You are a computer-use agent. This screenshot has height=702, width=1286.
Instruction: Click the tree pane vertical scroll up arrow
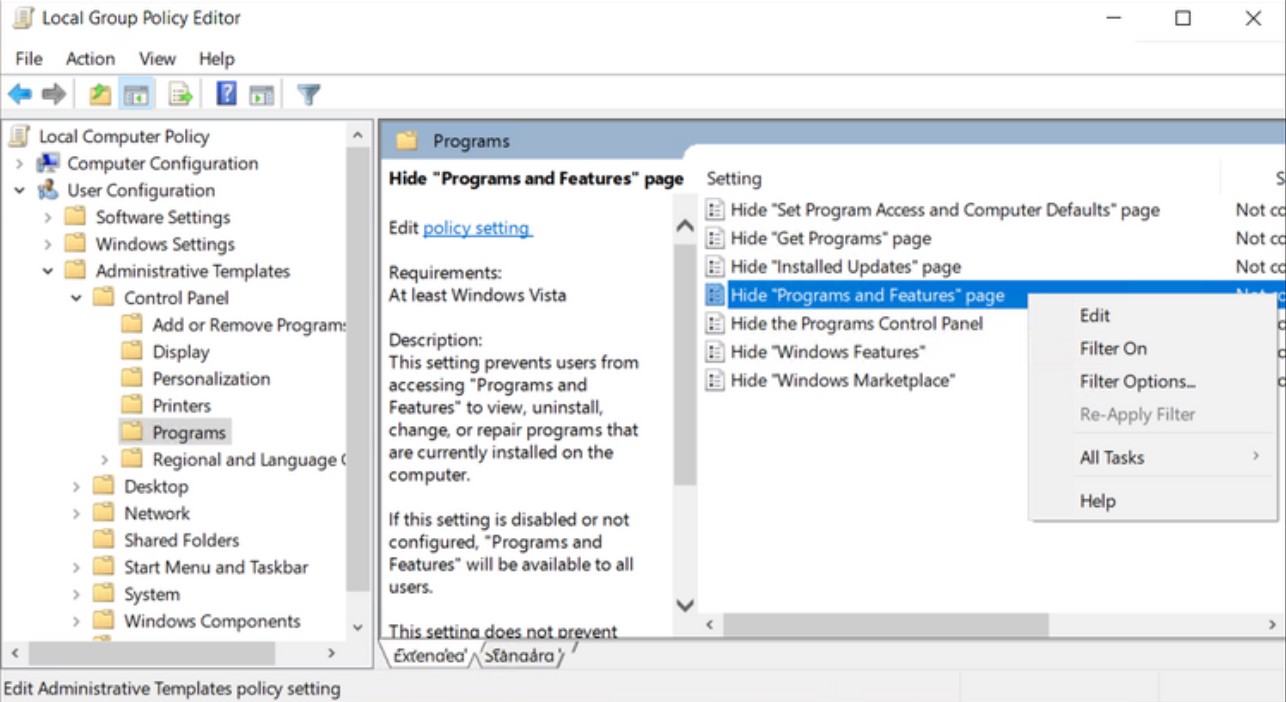pos(359,134)
